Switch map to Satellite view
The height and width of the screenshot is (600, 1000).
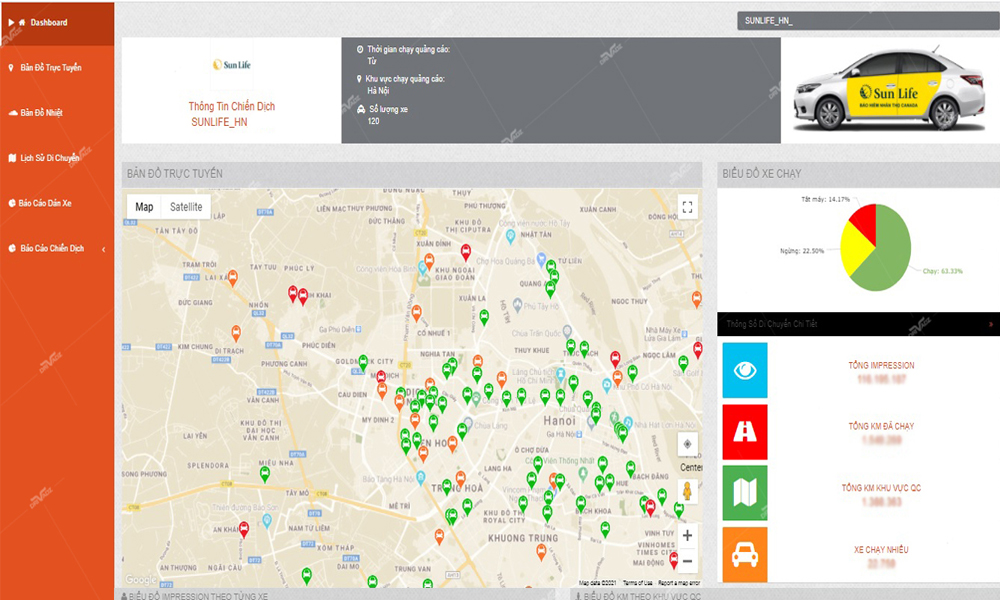186,207
